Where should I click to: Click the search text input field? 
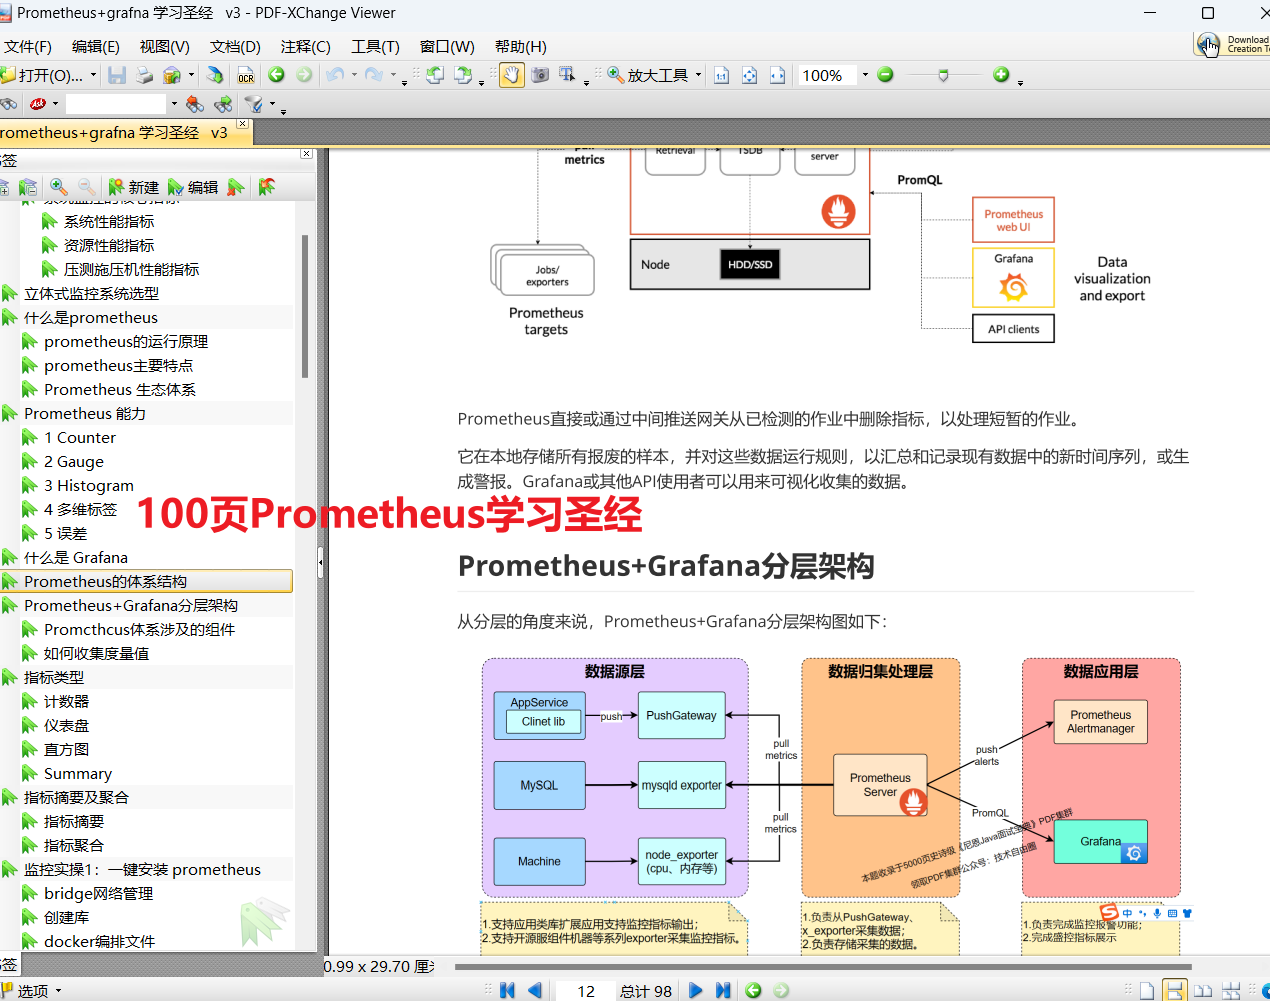click(x=116, y=103)
